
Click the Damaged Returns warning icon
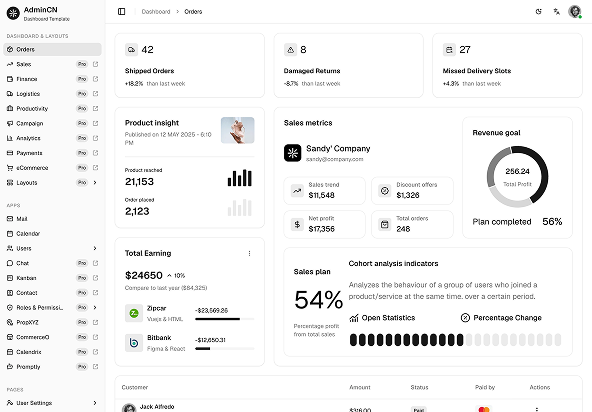[290, 50]
